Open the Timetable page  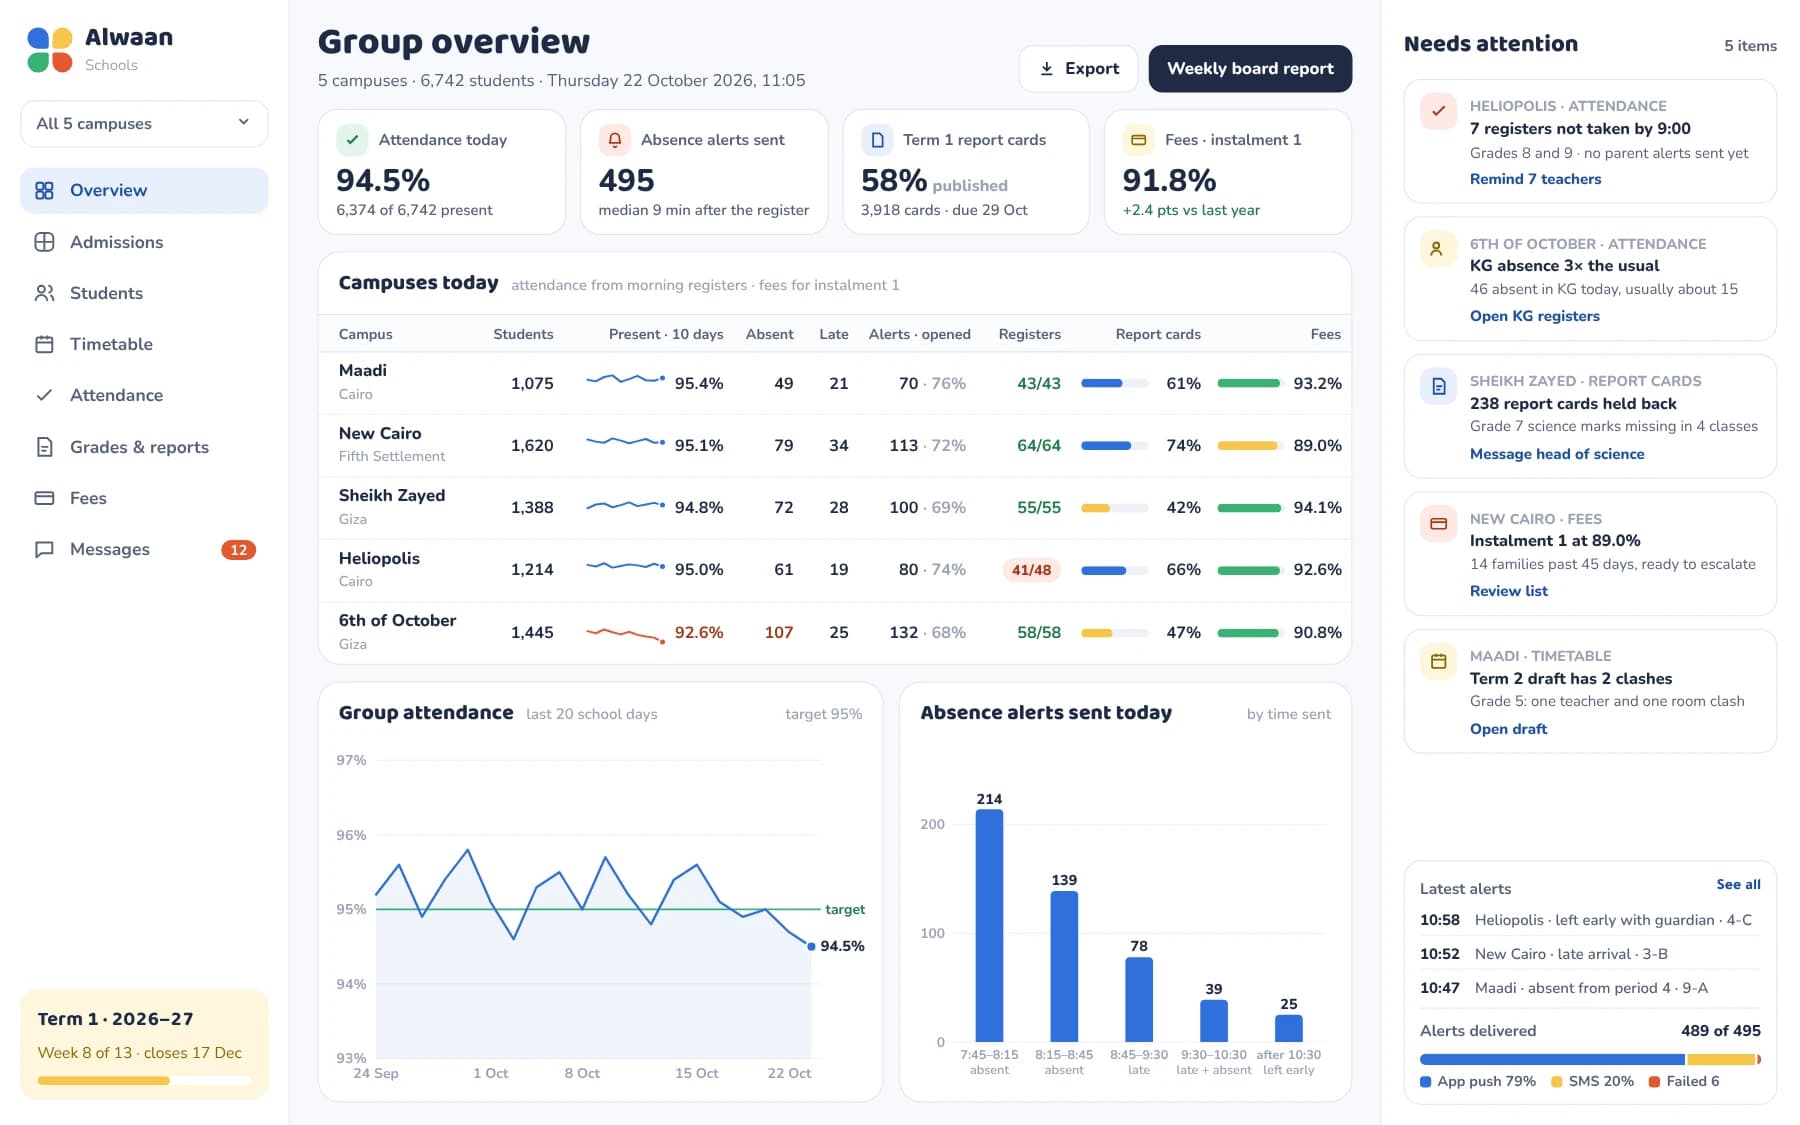coord(144,344)
